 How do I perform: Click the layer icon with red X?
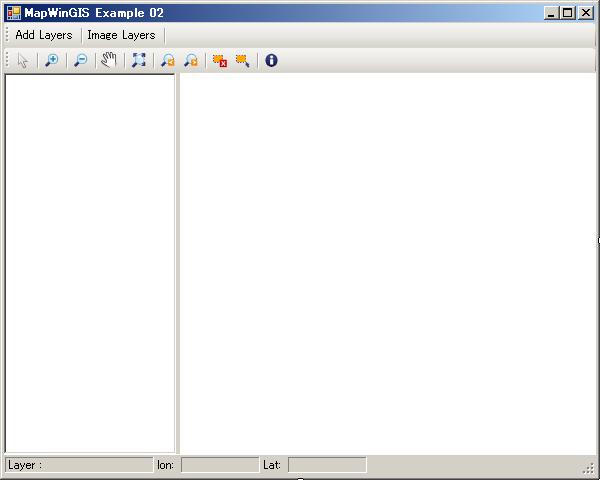[219, 60]
